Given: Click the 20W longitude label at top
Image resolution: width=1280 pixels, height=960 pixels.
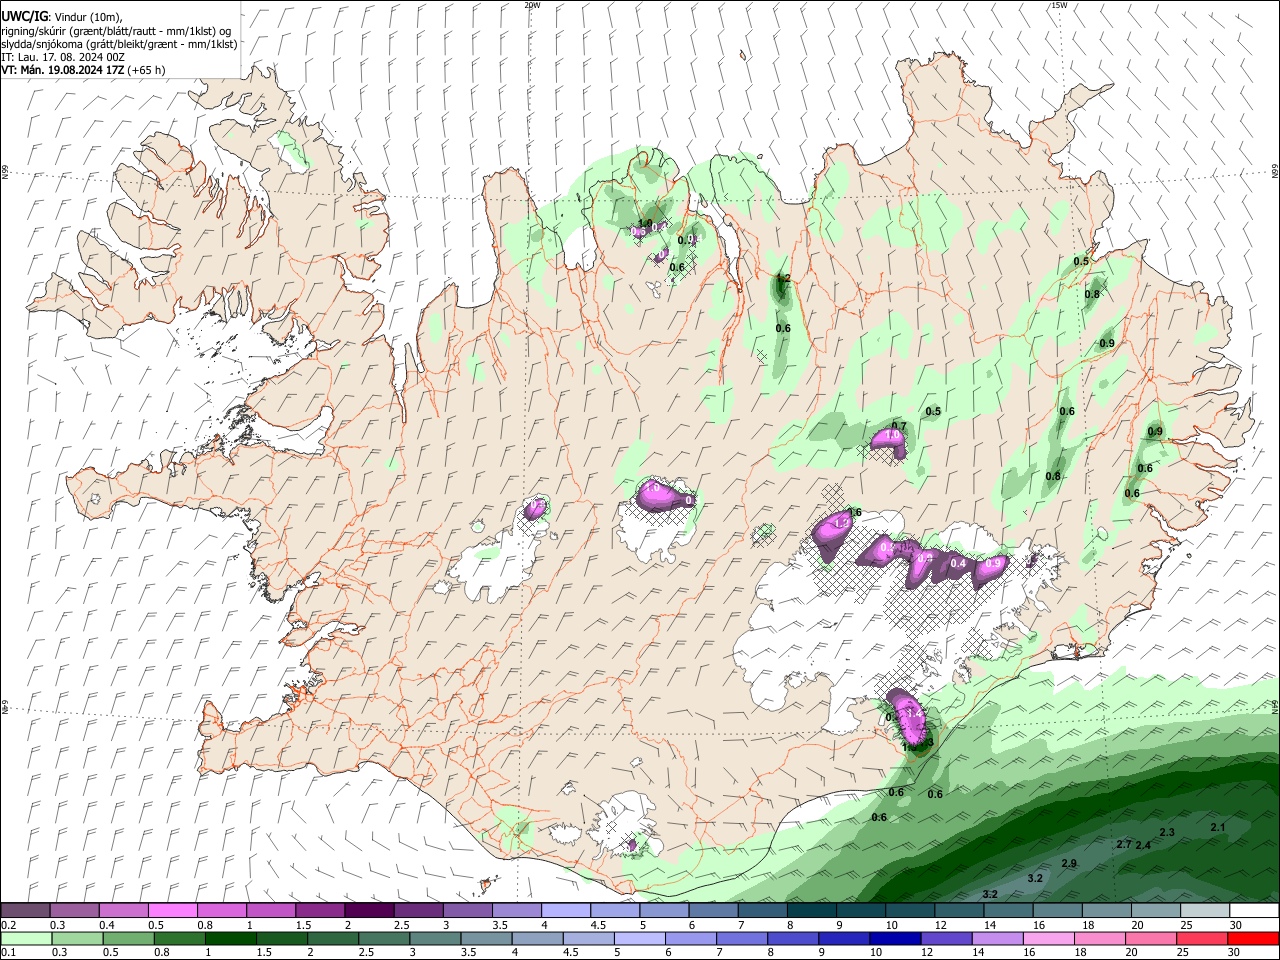Looking at the screenshot, I should click(x=532, y=5).
